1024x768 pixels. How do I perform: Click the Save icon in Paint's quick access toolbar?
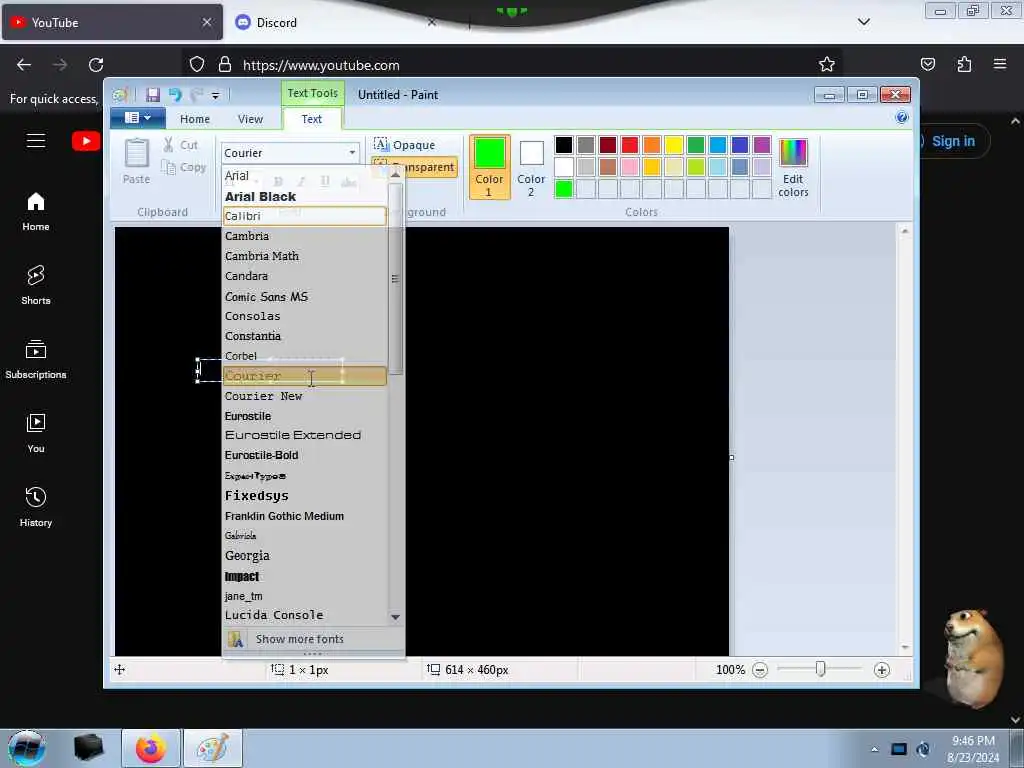(153, 95)
